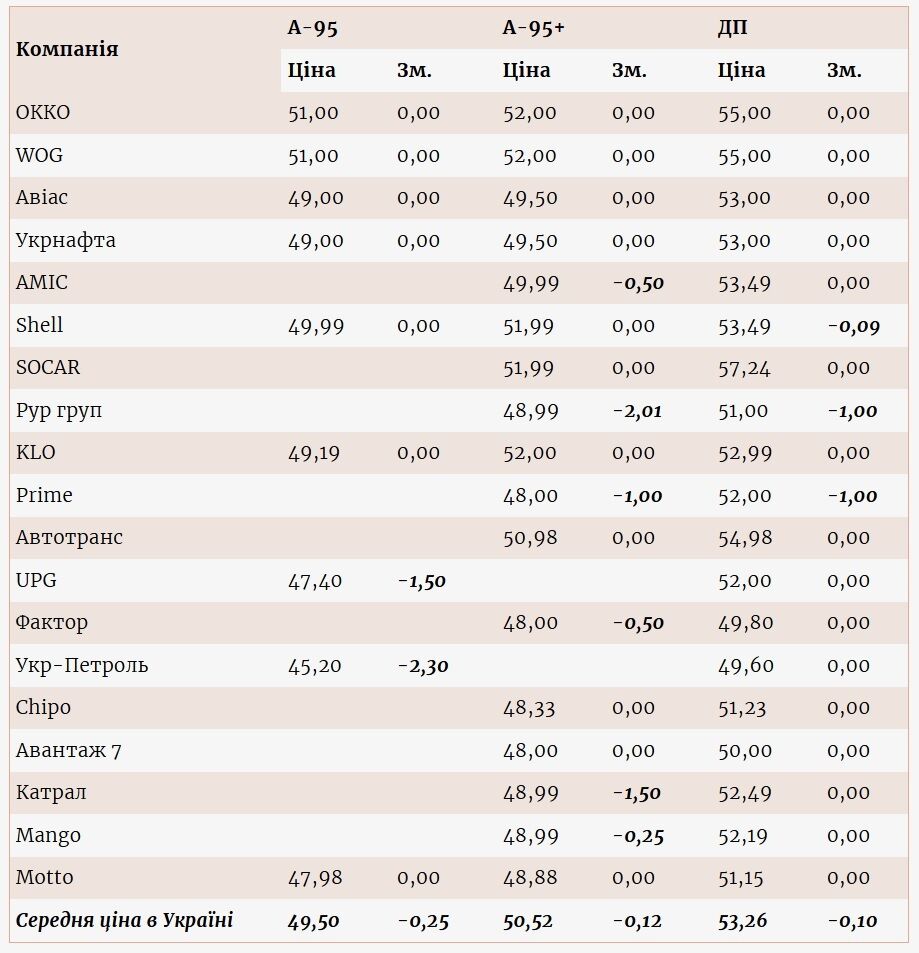Image resolution: width=919 pixels, height=953 pixels.
Task: Click the Motto A-95+ price 48,88
Action: coord(530,878)
